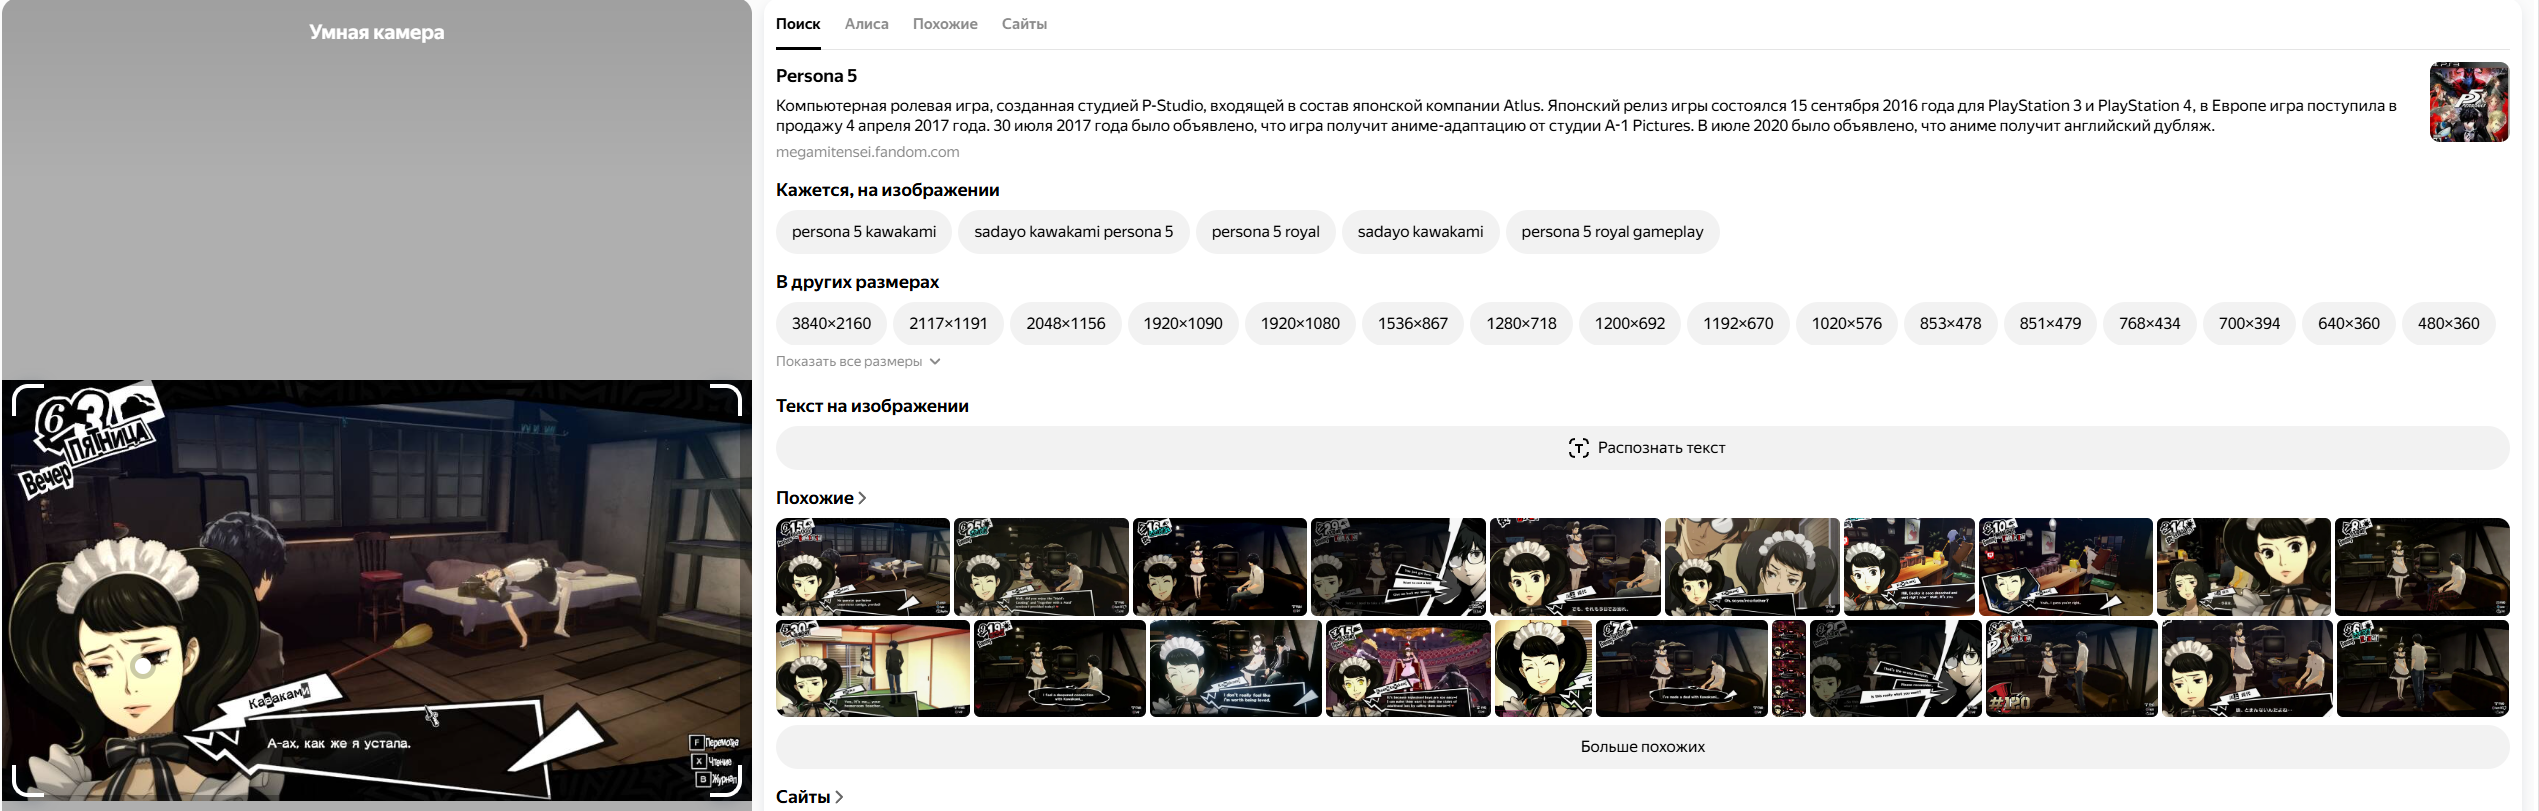
Task: Open the similar image of Kawakami smiling, eyes closed
Action: [x=1543, y=668]
